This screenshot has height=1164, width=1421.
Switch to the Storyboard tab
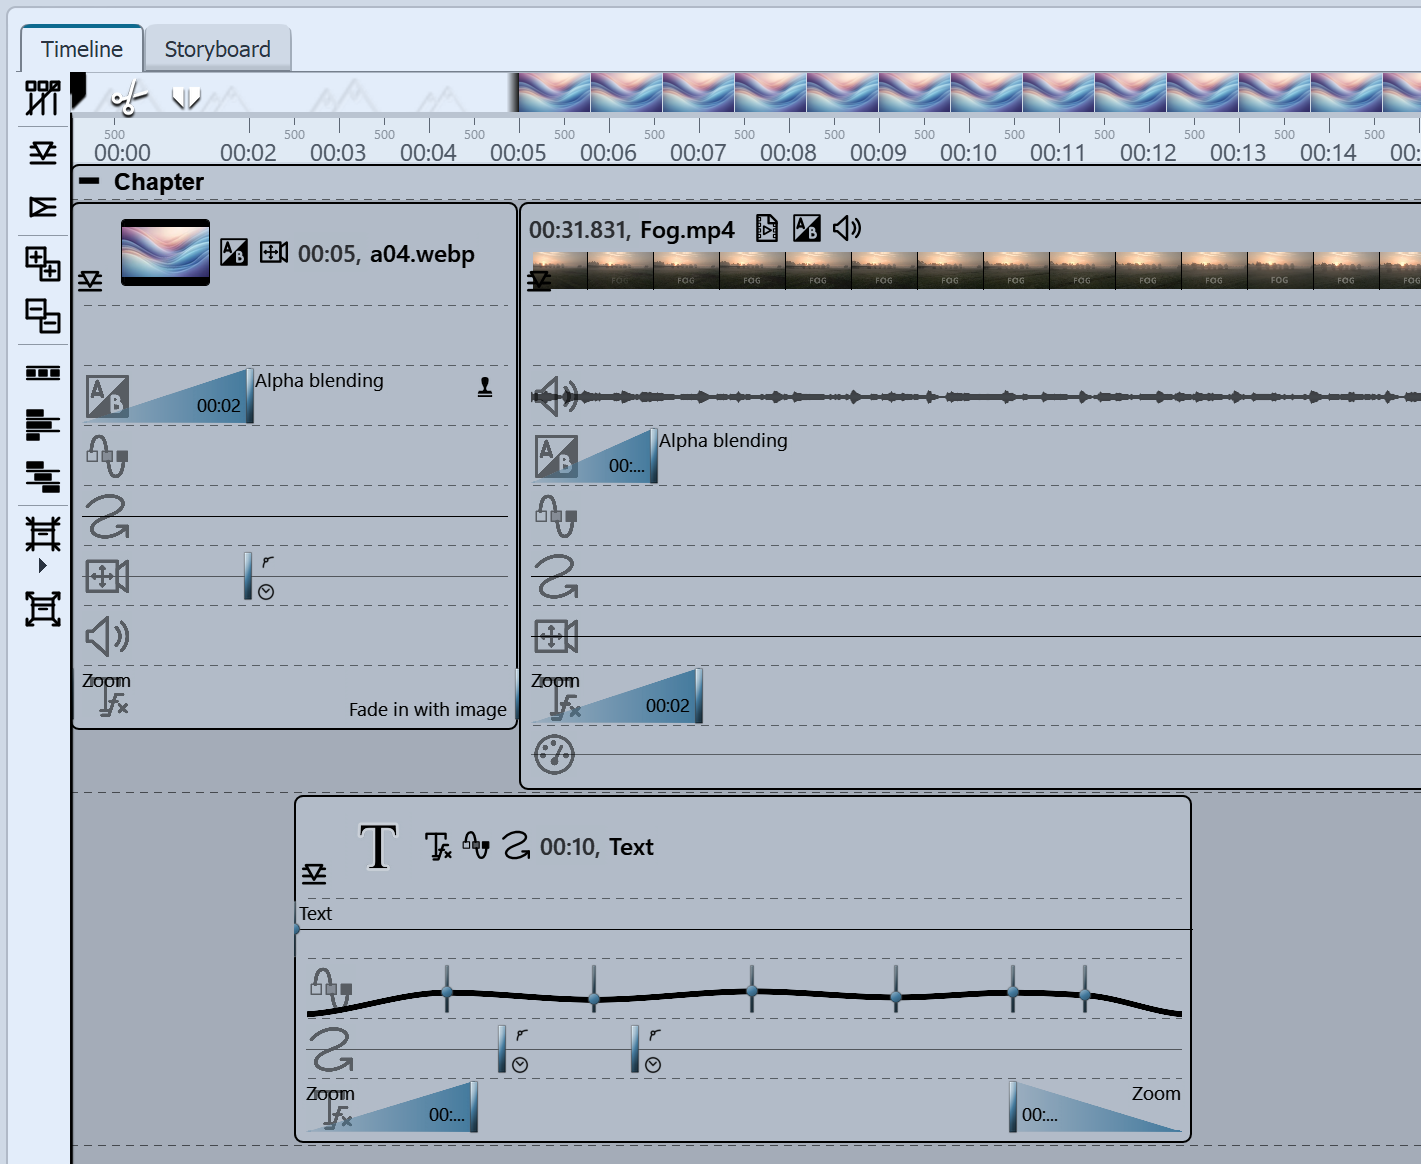click(x=217, y=48)
